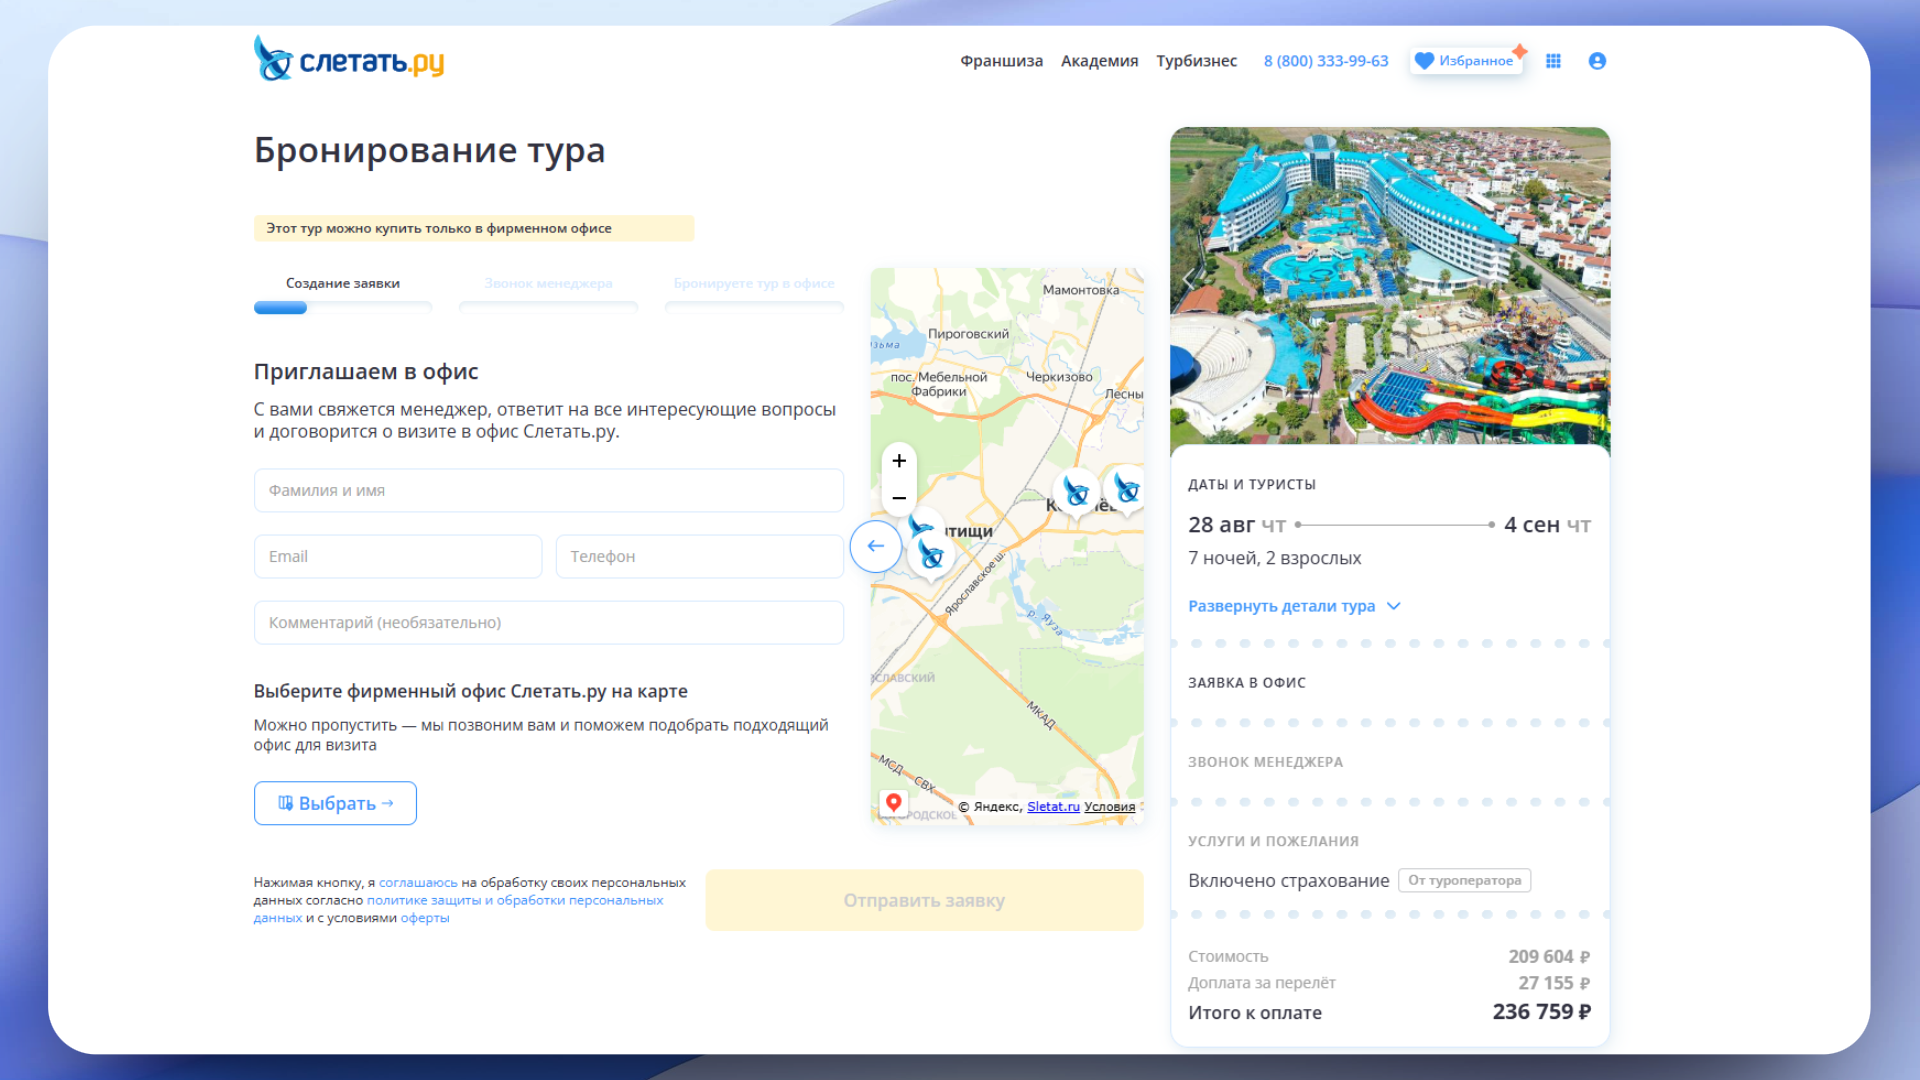Open the Академия menu item
1920x1080 pixels.
click(x=1099, y=61)
